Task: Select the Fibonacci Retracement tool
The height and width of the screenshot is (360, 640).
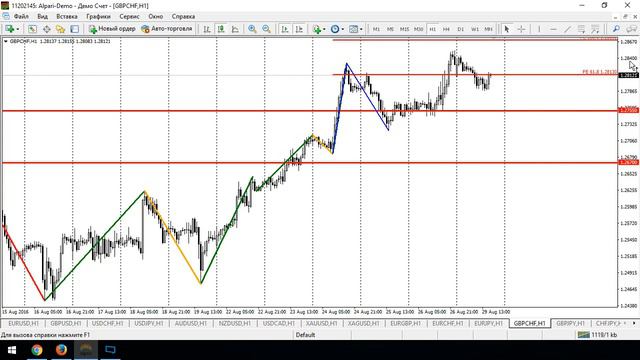Action: click(x=596, y=29)
